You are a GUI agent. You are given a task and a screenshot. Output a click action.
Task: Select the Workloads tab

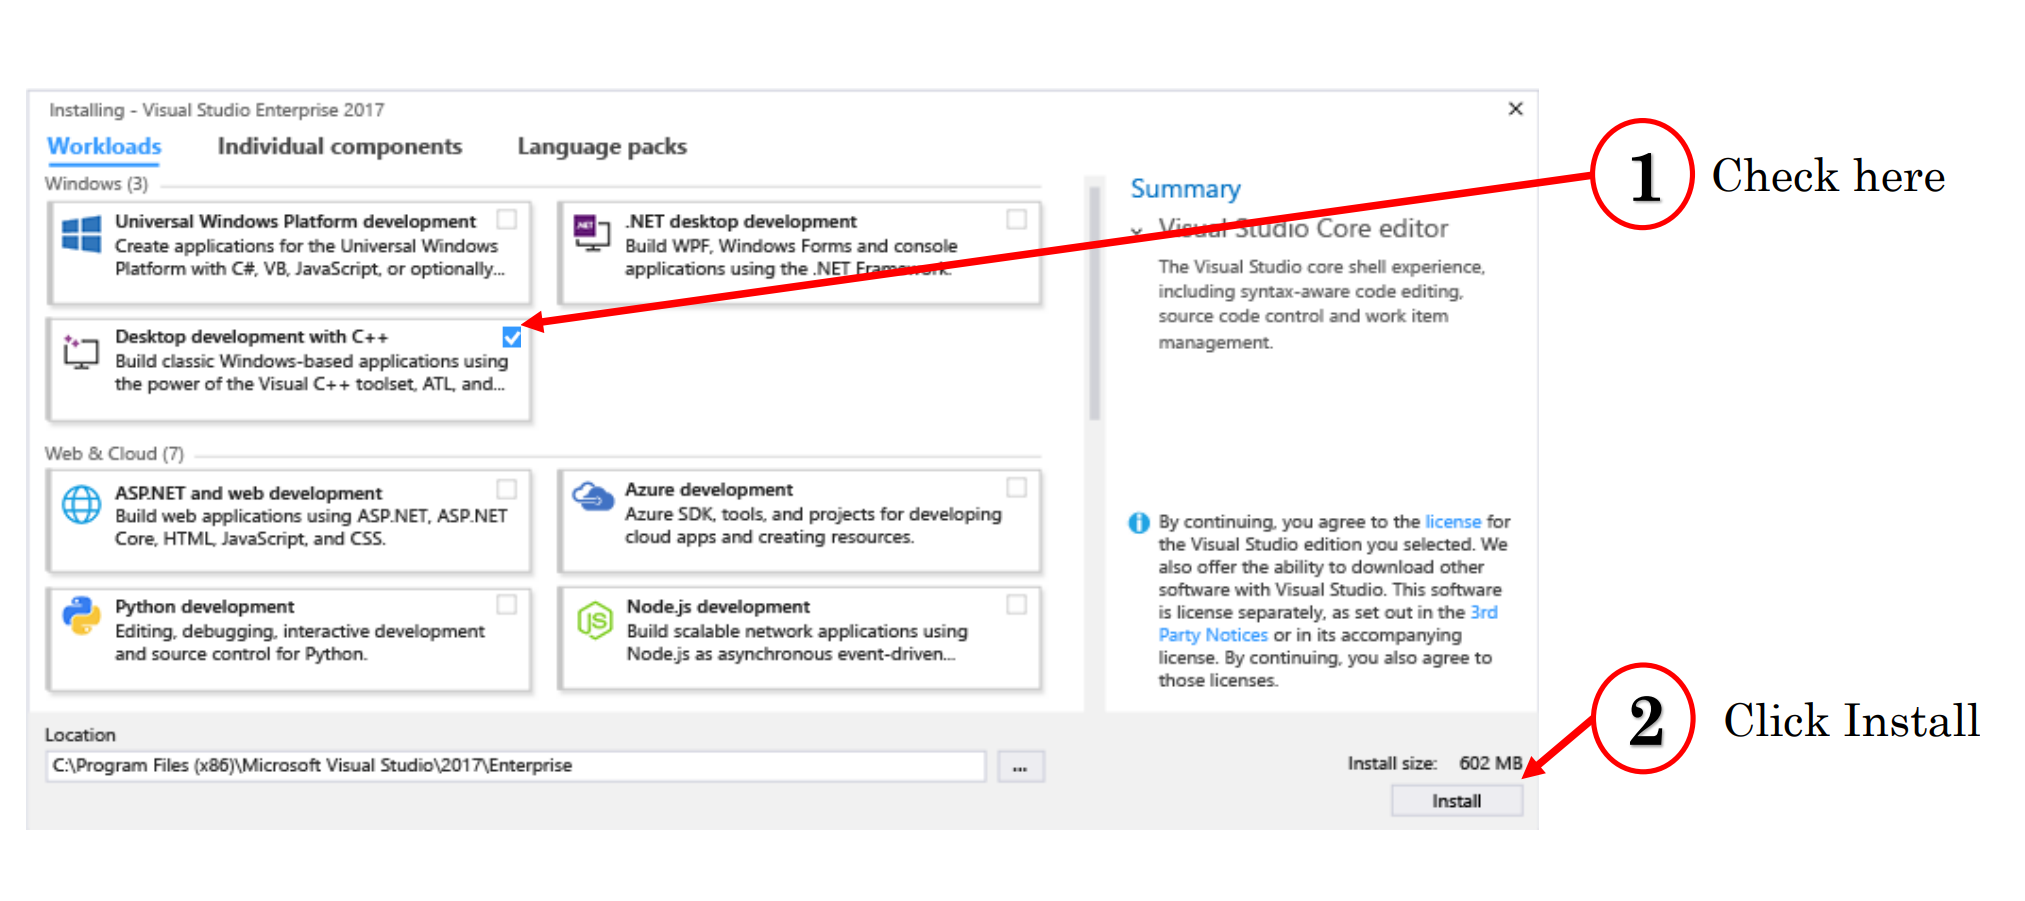point(103,146)
